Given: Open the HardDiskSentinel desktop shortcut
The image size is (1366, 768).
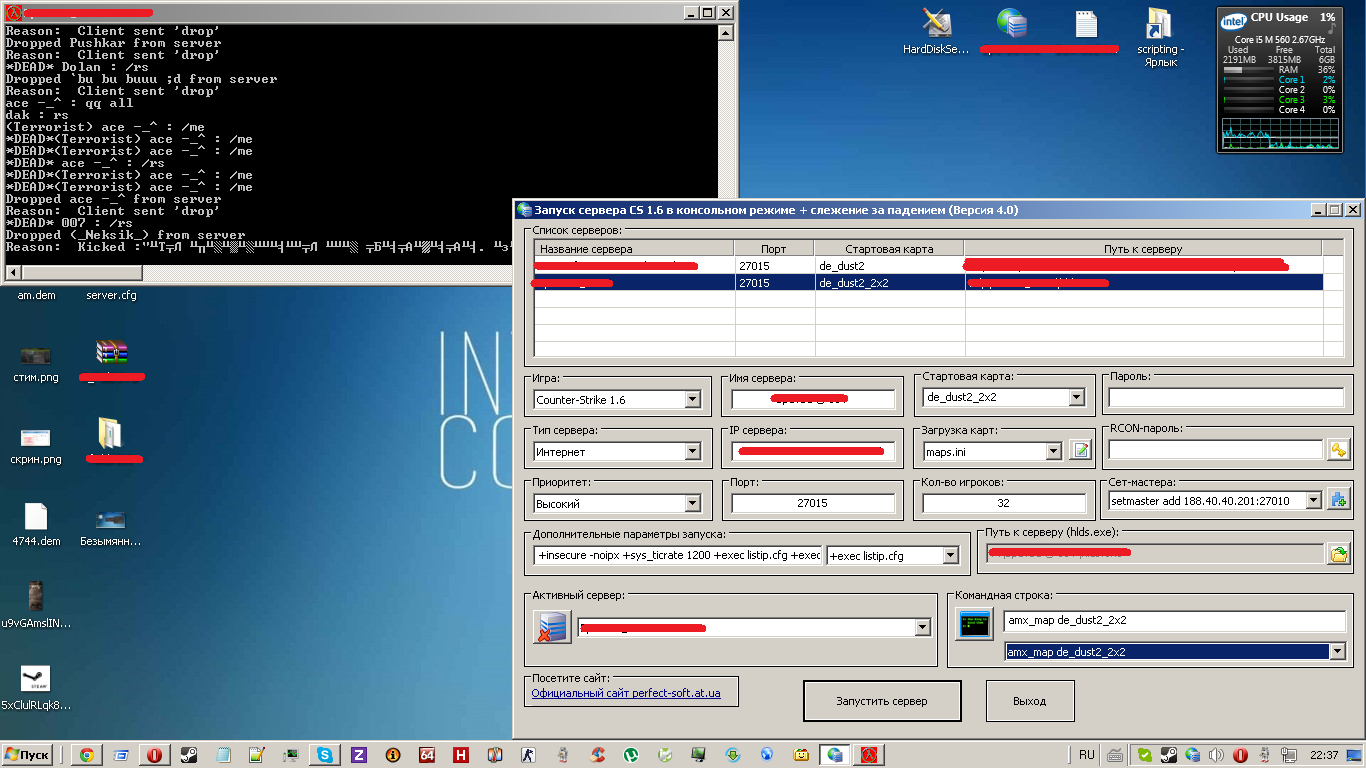Looking at the screenshot, I should click(936, 31).
